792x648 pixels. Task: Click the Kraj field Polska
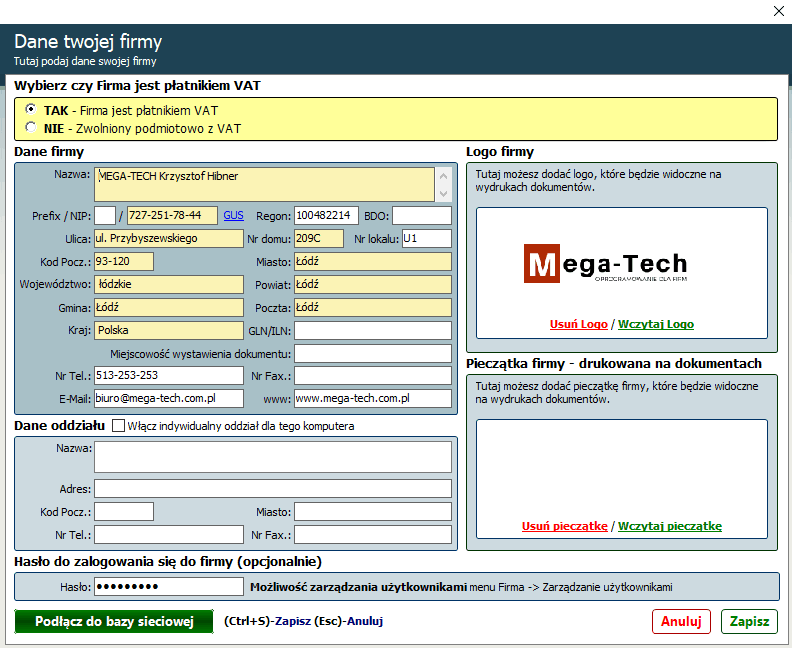pyautogui.click(x=169, y=330)
